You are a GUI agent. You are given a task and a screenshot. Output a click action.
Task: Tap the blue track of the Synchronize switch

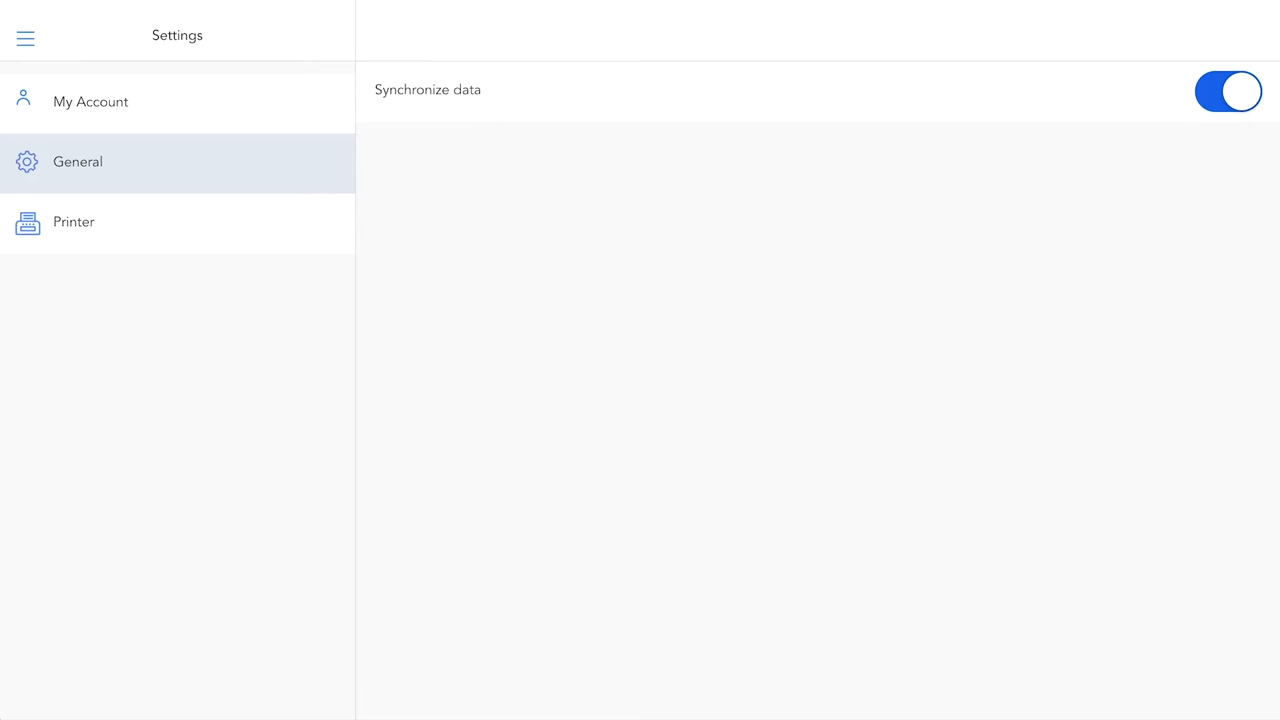click(1210, 91)
